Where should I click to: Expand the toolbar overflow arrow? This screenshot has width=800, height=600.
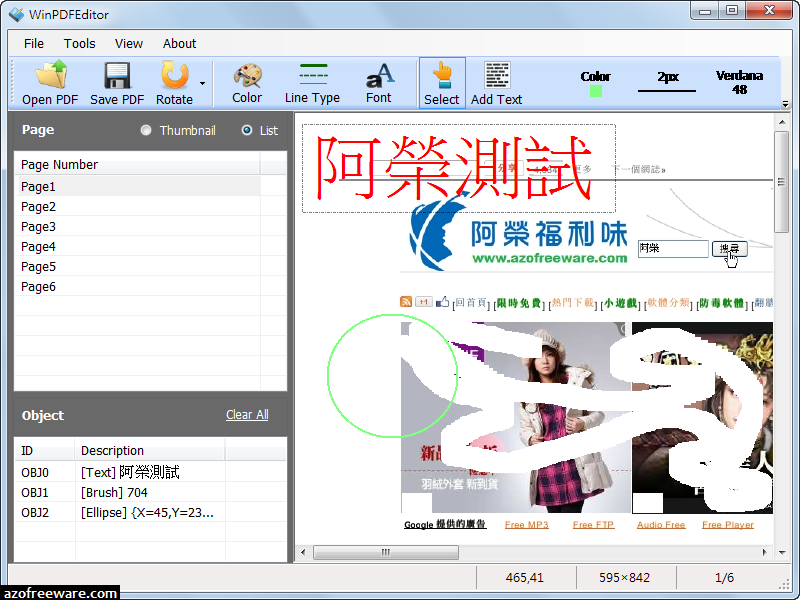pyautogui.click(x=785, y=104)
